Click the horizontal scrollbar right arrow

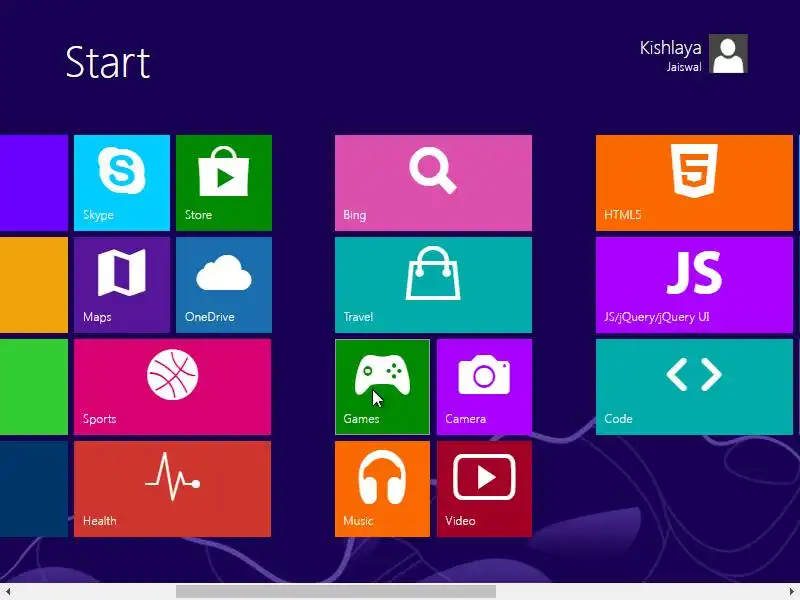pyautogui.click(x=792, y=591)
